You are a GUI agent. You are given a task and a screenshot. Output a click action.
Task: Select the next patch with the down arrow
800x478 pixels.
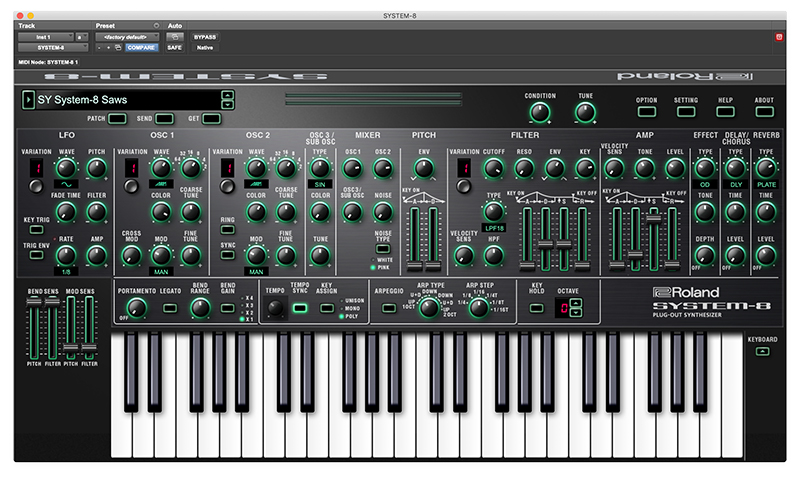[228, 105]
